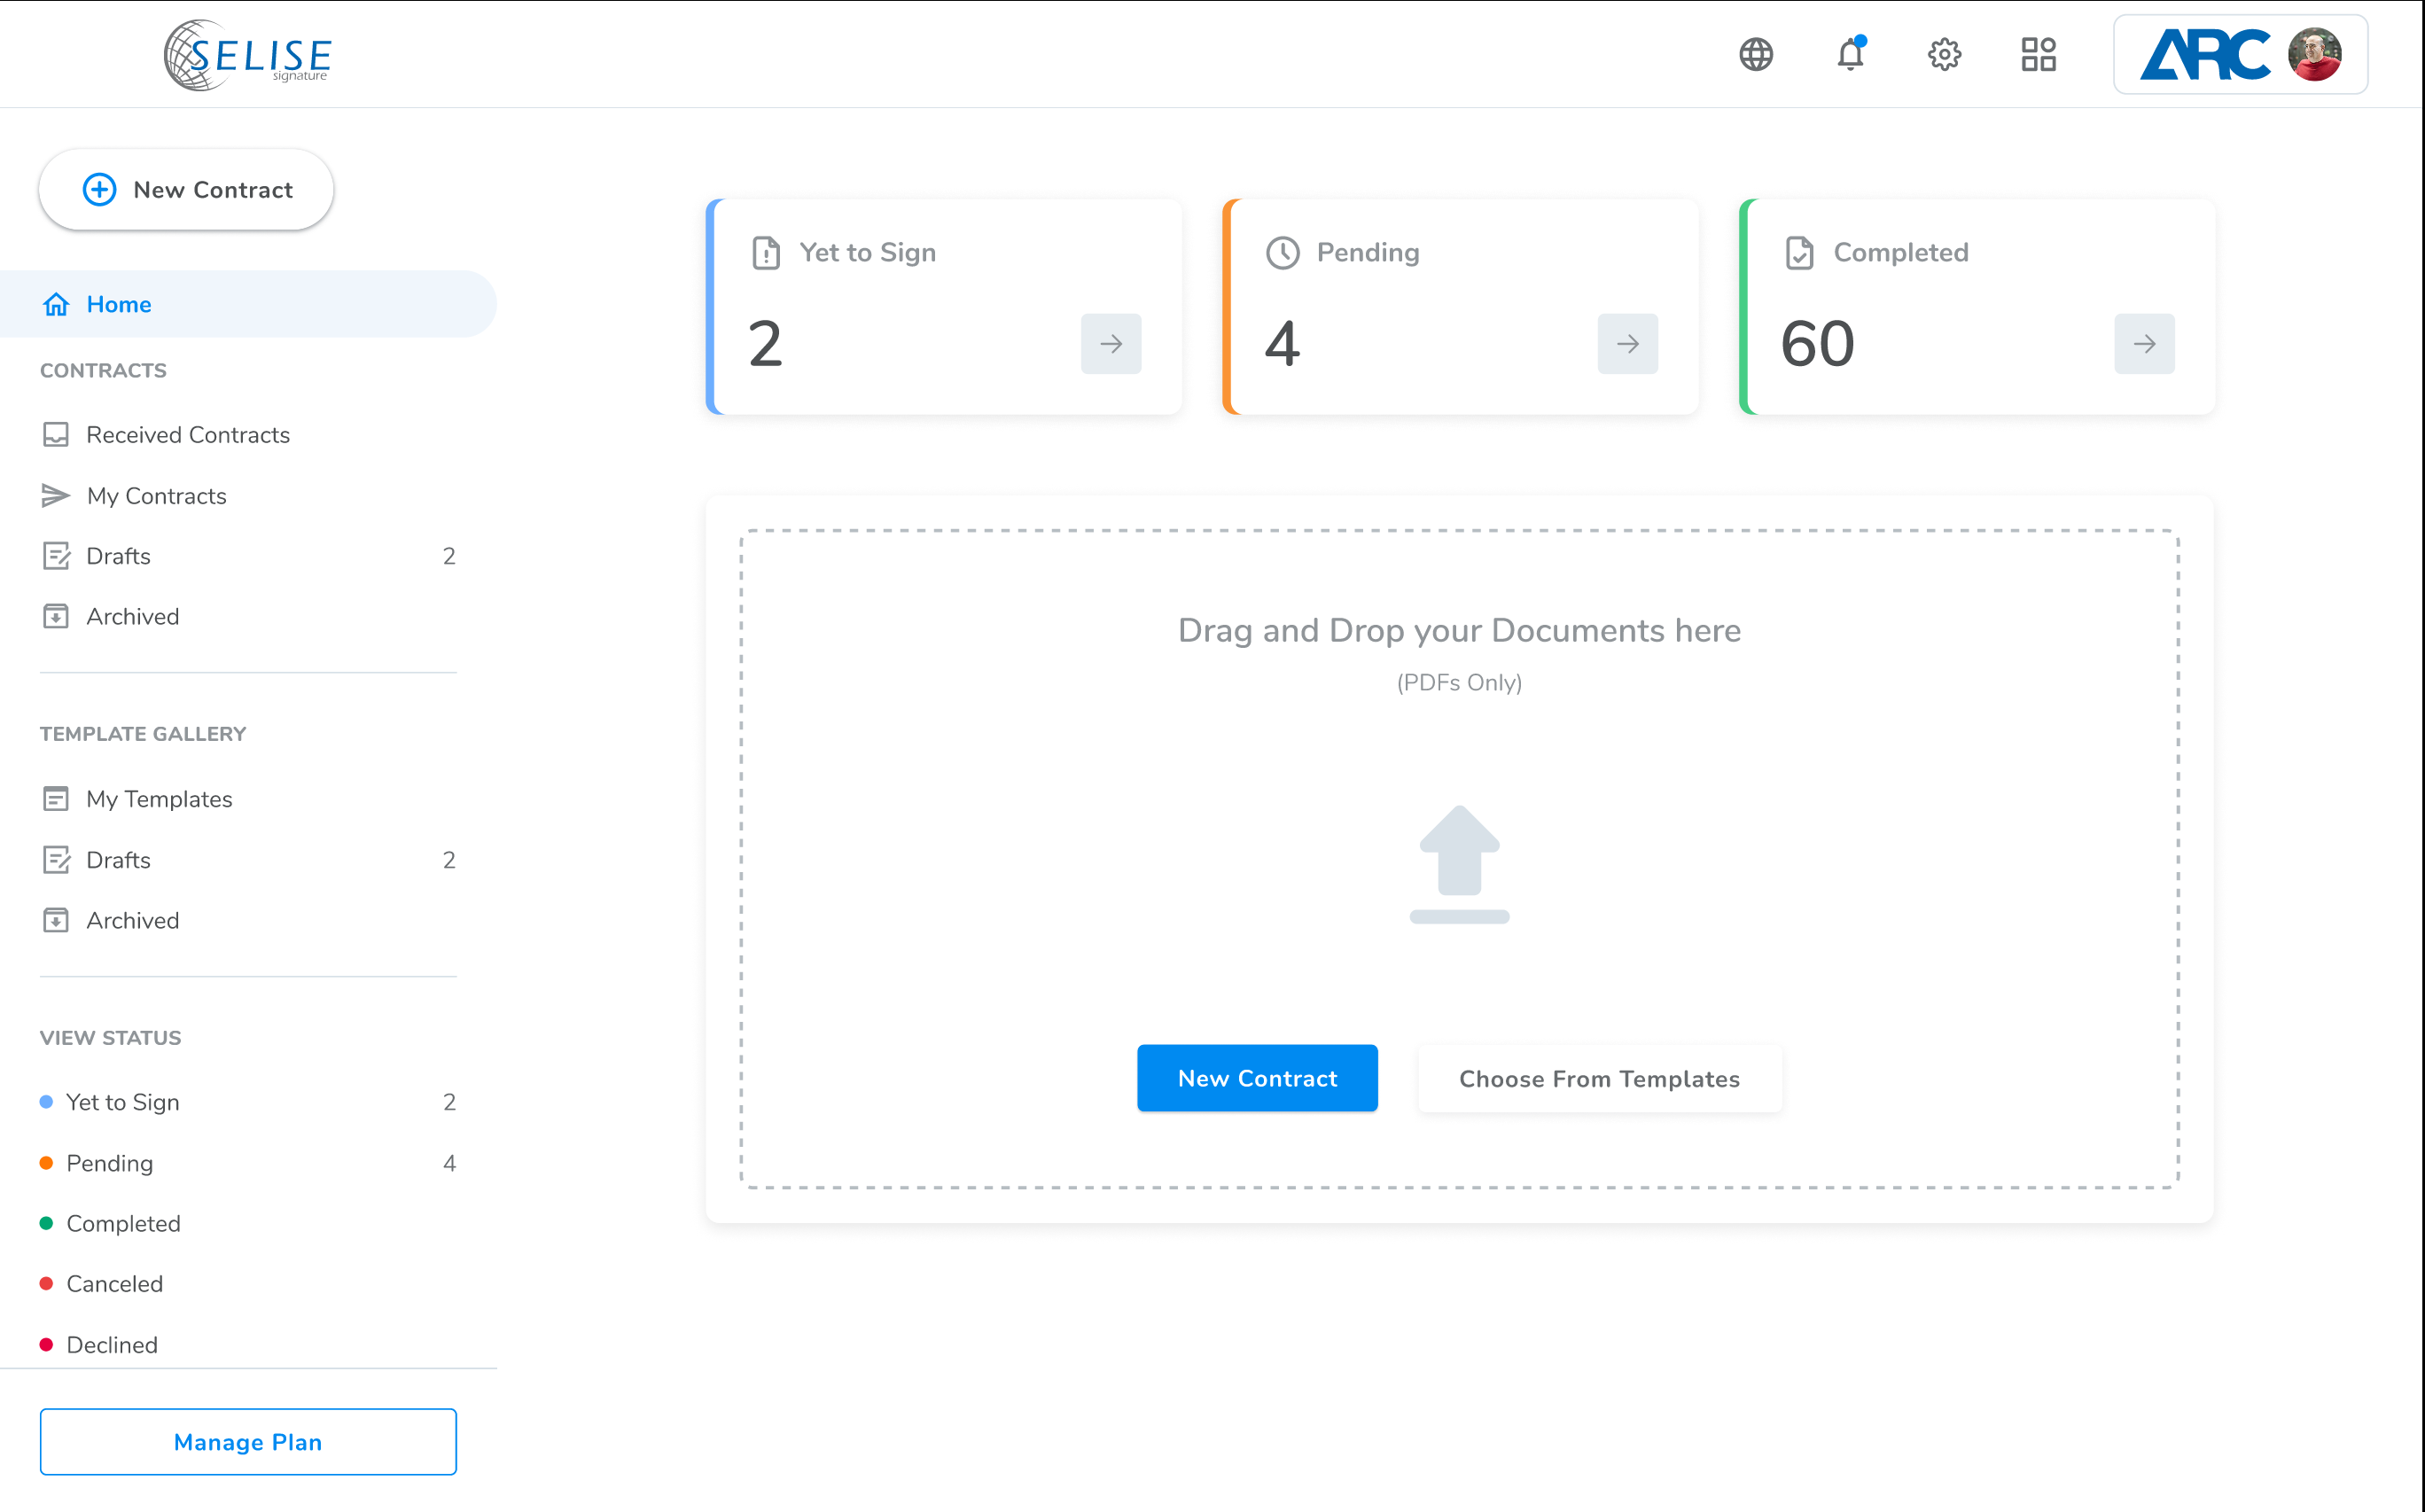Click the My Contracts send icon
The height and width of the screenshot is (1512, 2425).
point(56,495)
